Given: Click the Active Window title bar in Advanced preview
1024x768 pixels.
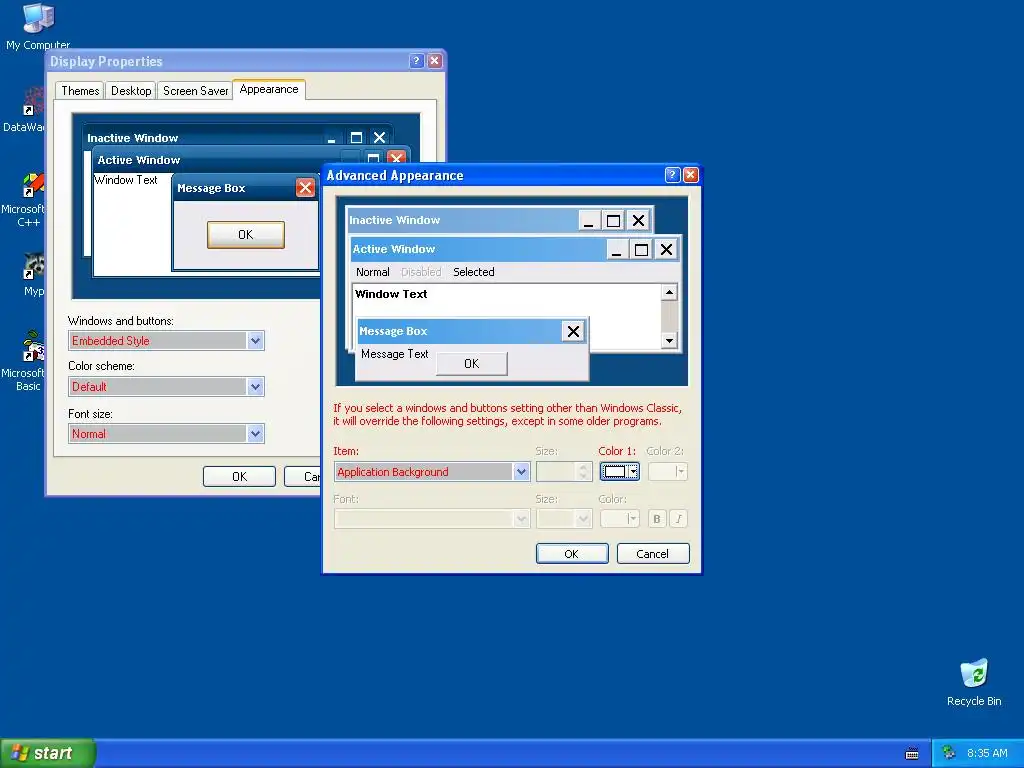Looking at the screenshot, I should pos(478,249).
